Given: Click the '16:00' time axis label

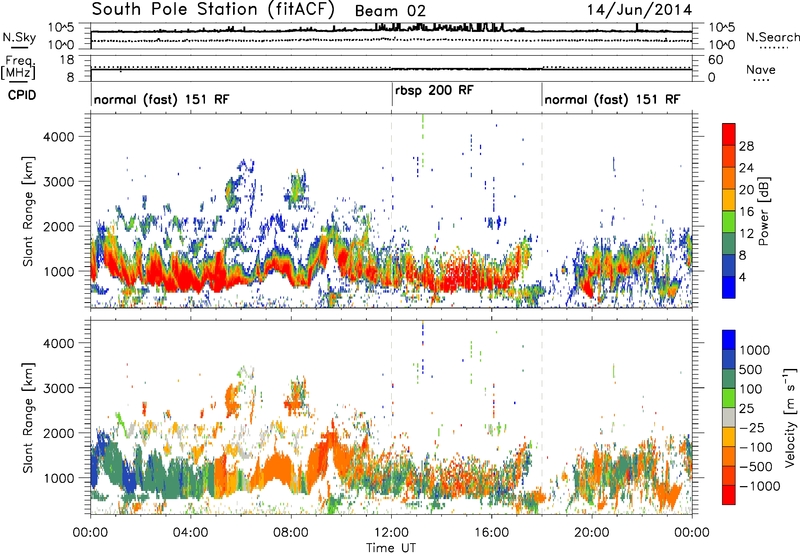Looking at the screenshot, I should [x=491, y=533].
